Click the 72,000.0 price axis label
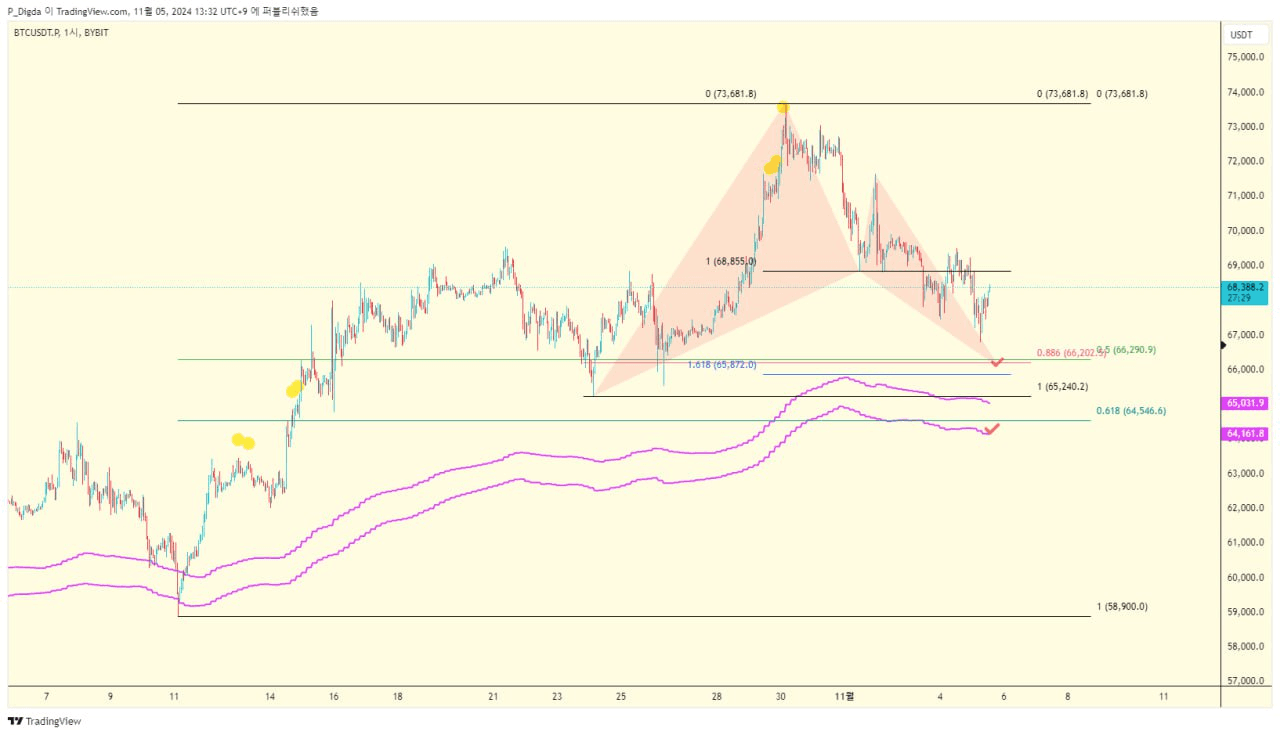Viewport: 1280px width, 735px height. click(1247, 161)
